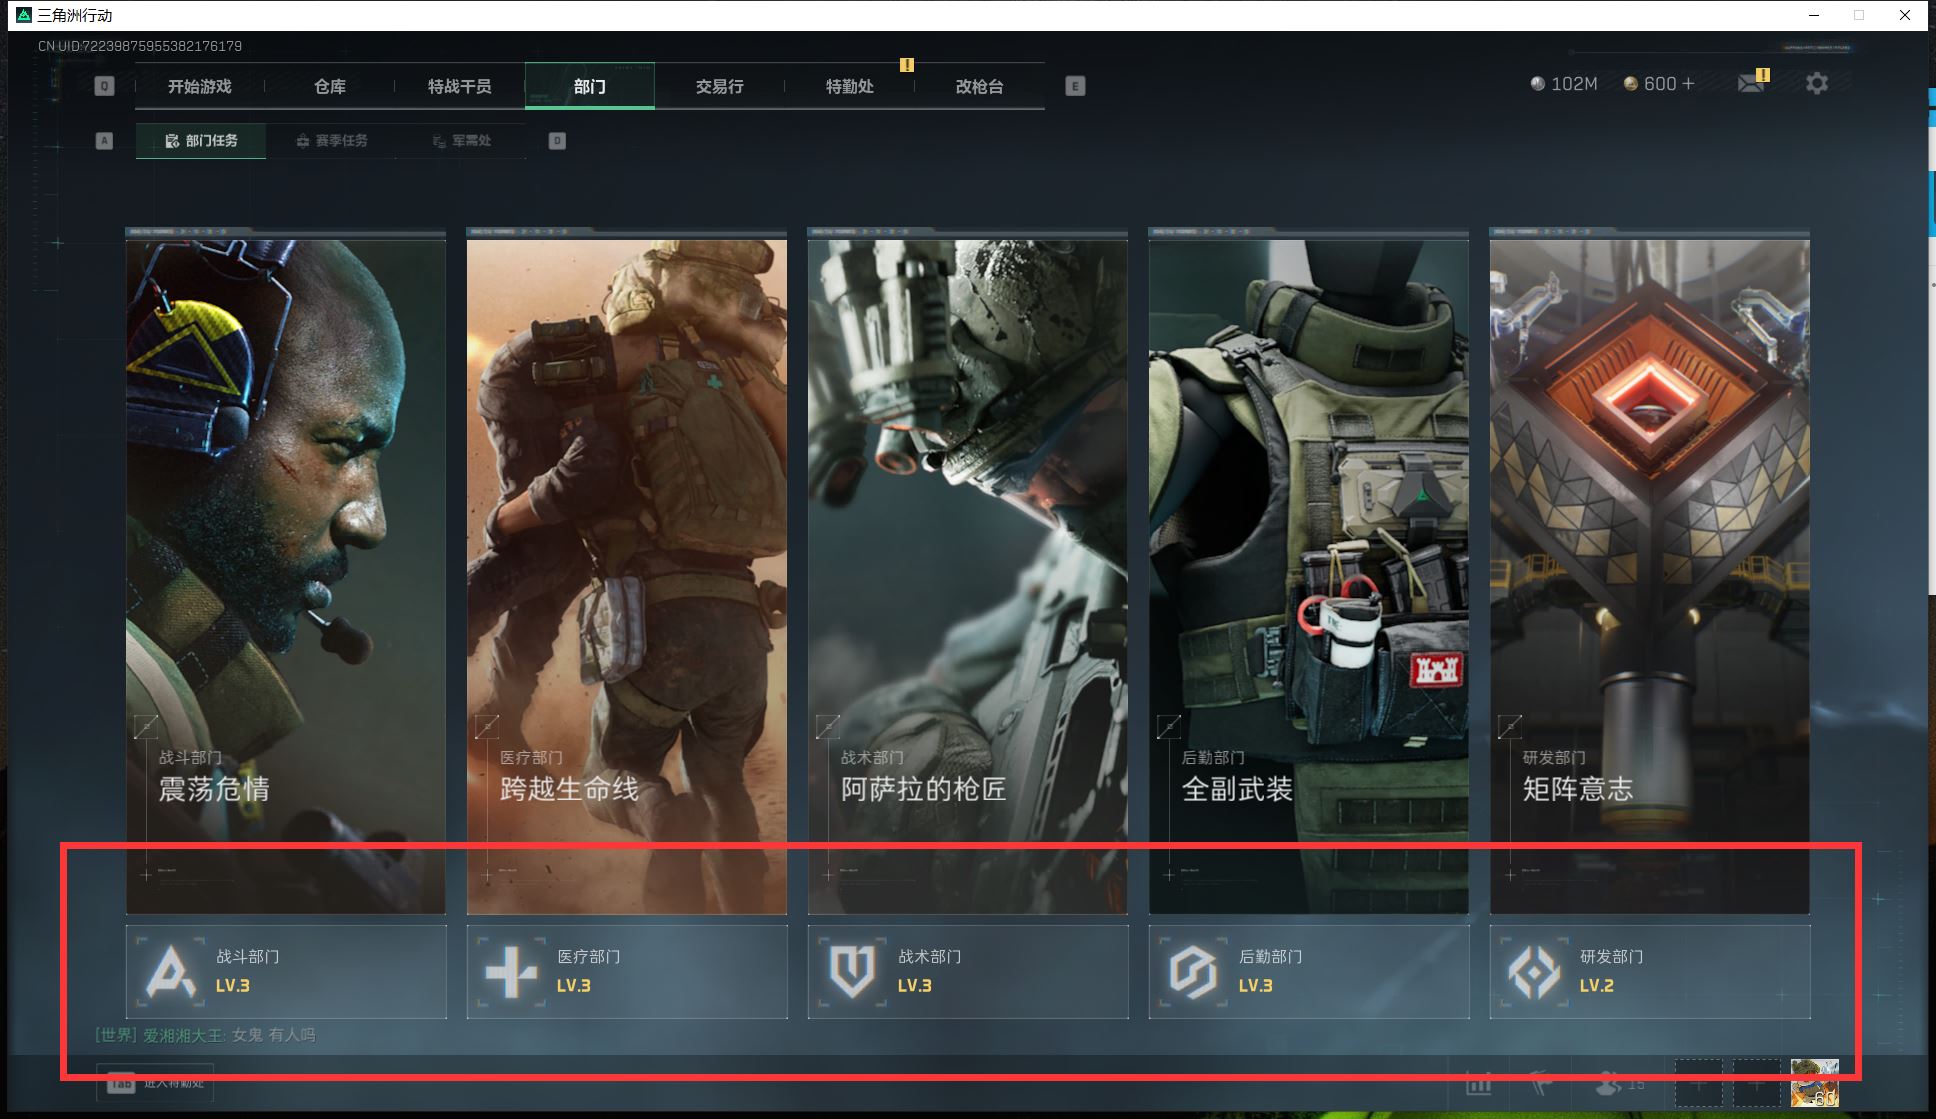Open the settings gear icon

pyautogui.click(x=1816, y=84)
